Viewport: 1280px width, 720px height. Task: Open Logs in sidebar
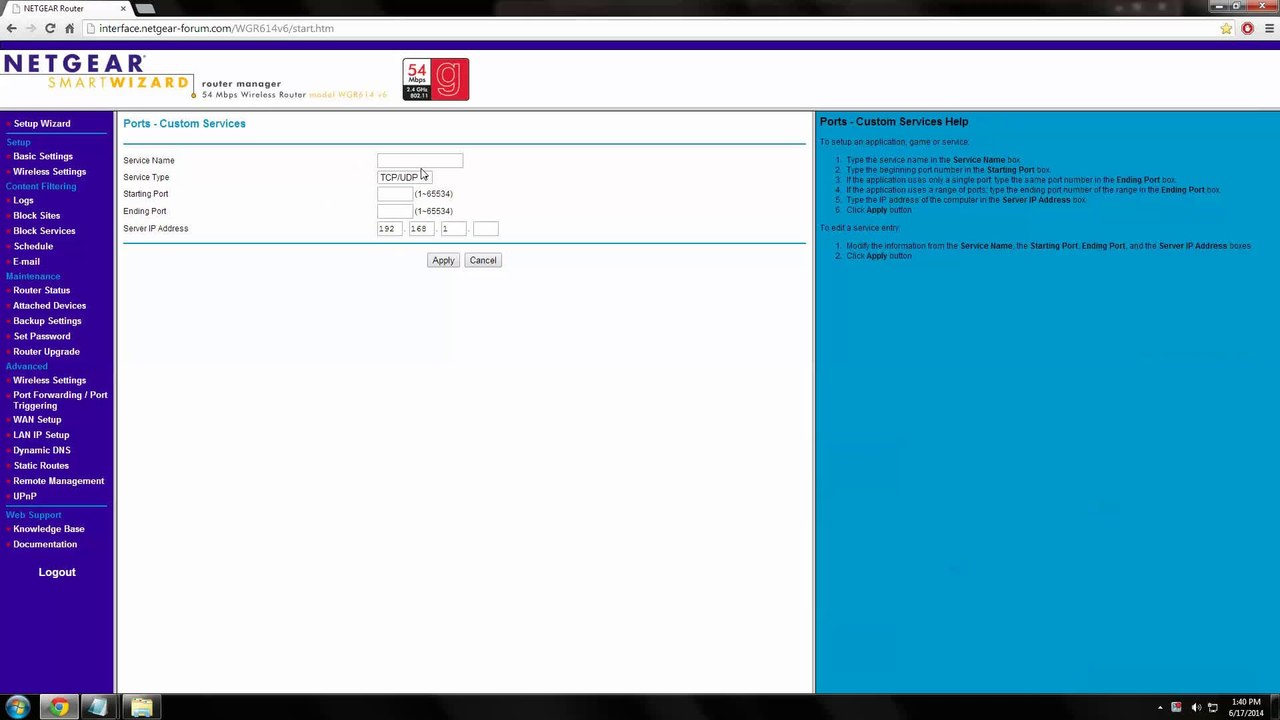[x=23, y=201]
